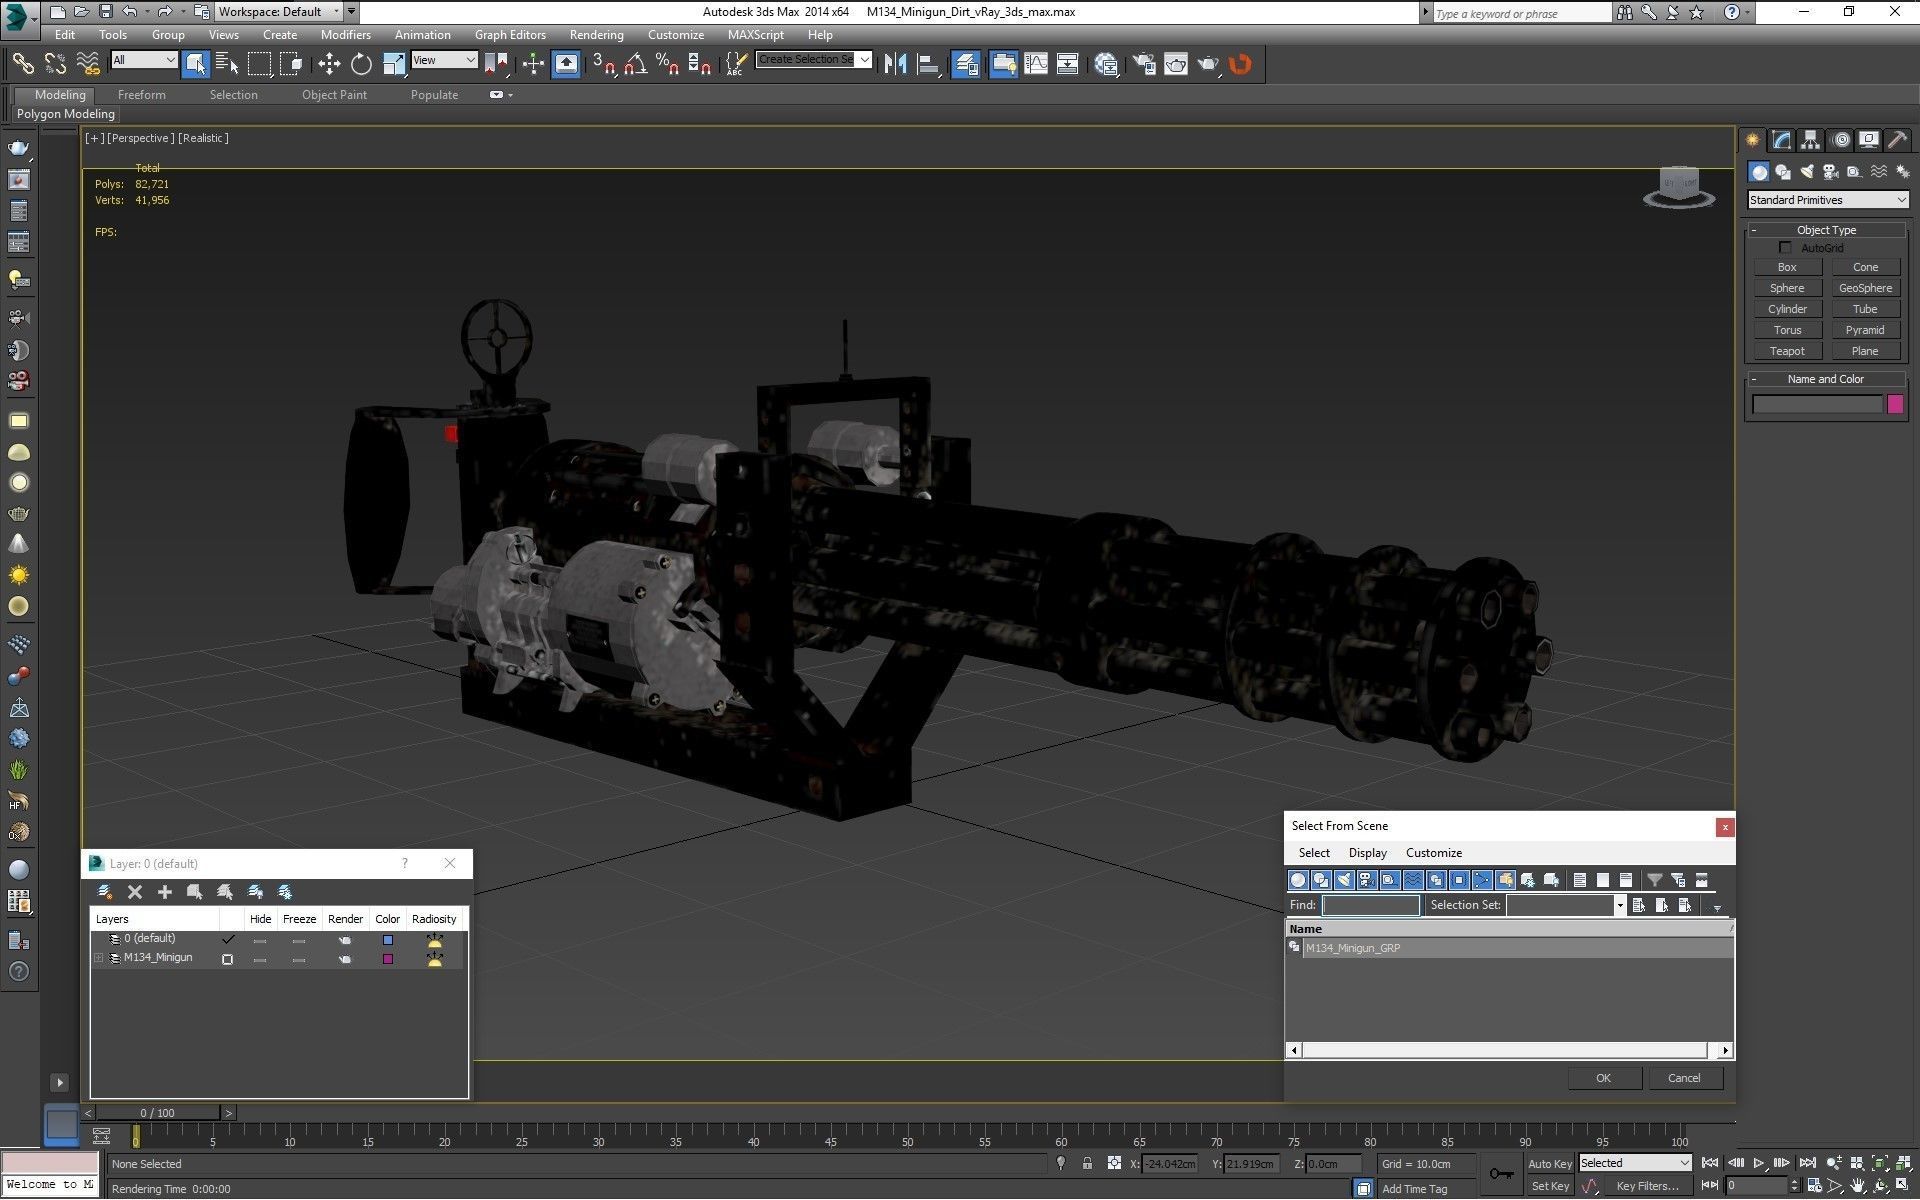1920x1200 pixels.
Task: Delete highlighted layer with X icon
Action: tap(135, 892)
